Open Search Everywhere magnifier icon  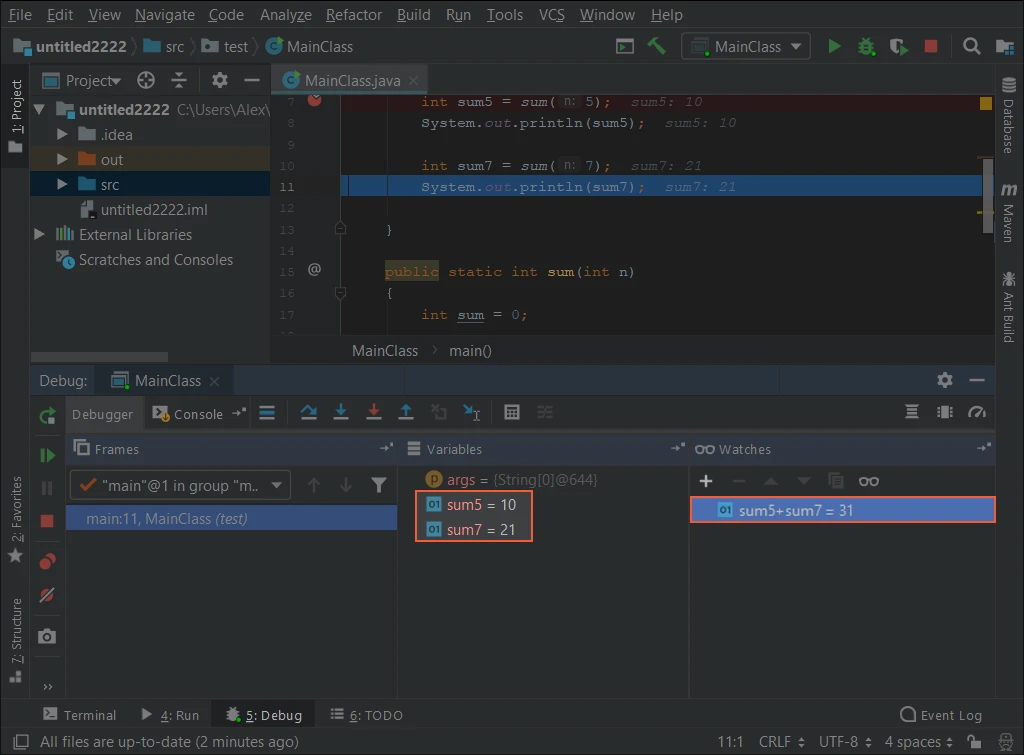[971, 46]
